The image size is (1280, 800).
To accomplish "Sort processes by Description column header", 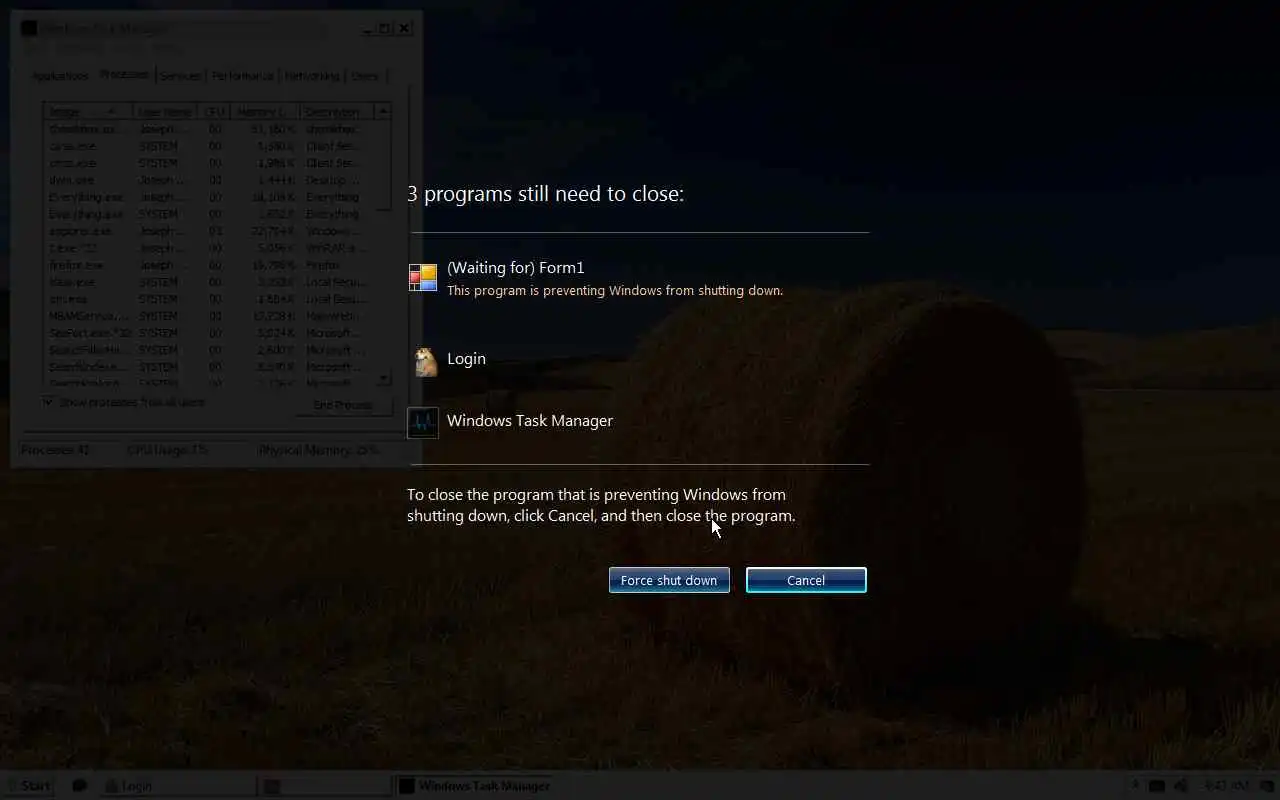I will point(337,112).
